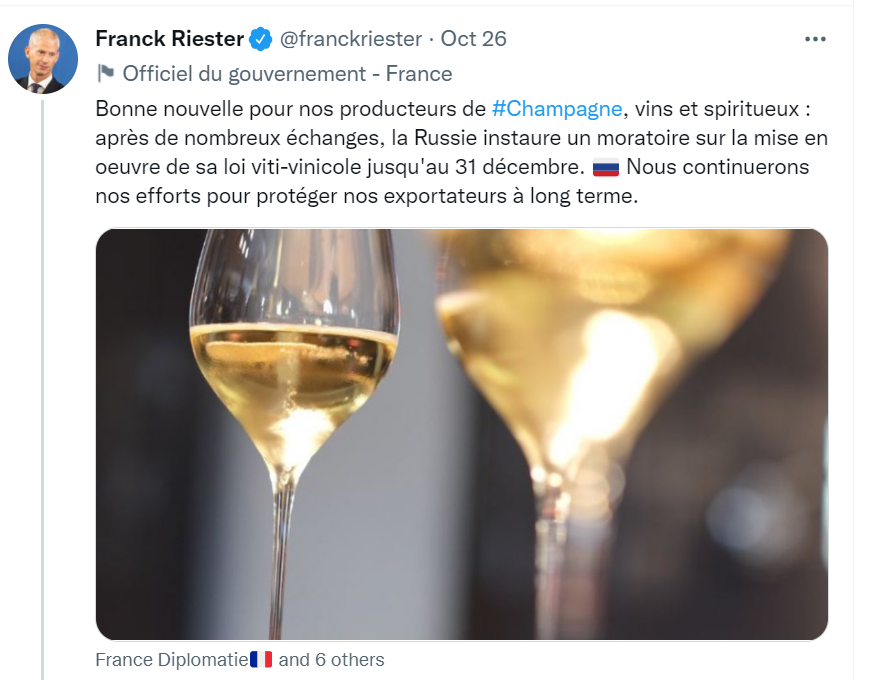Click the French flag emoji beside France Diplomatie
The image size is (875, 680).
261,660
